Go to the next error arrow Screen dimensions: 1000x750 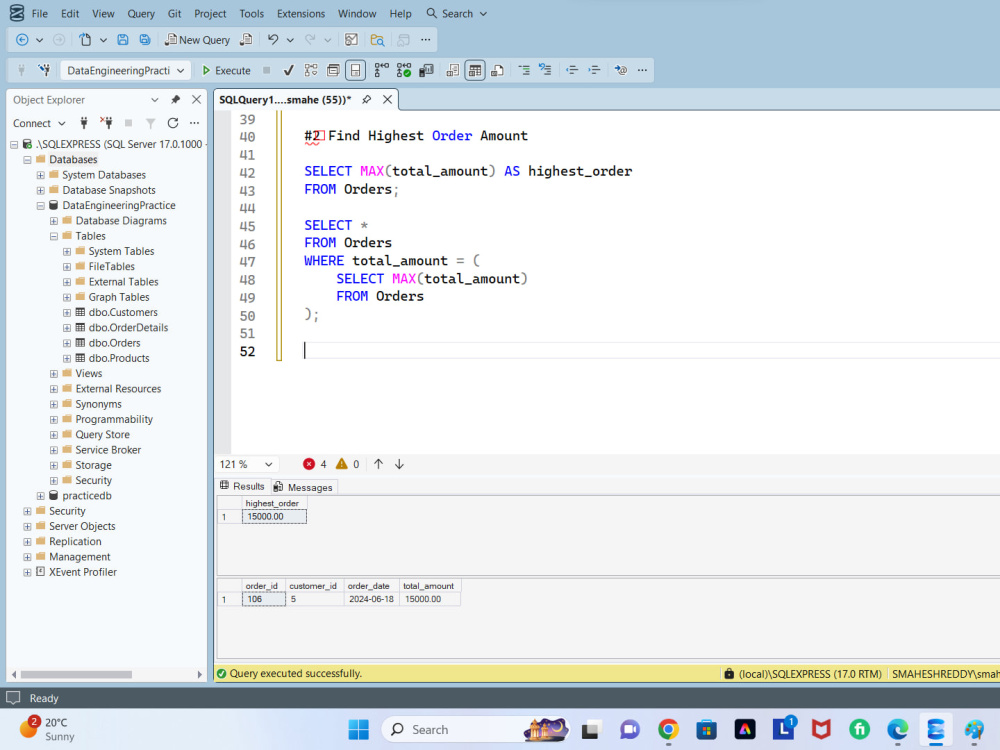tap(399, 464)
